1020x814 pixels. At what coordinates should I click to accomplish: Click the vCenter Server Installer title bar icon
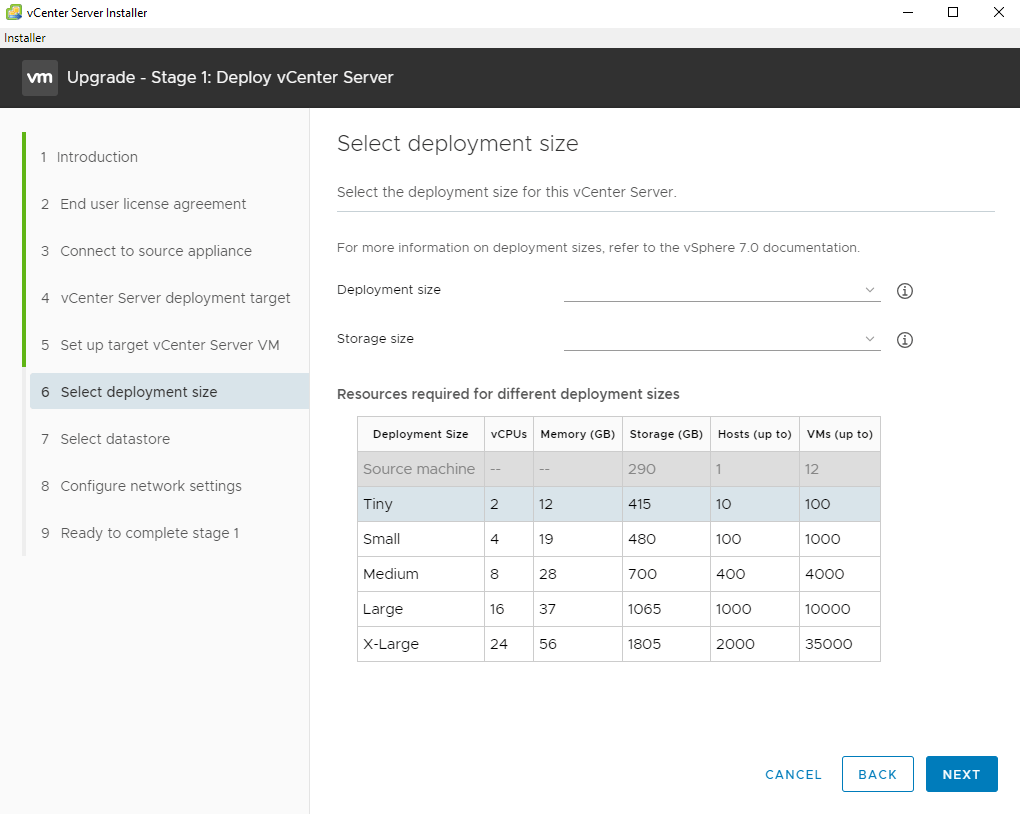click(14, 13)
